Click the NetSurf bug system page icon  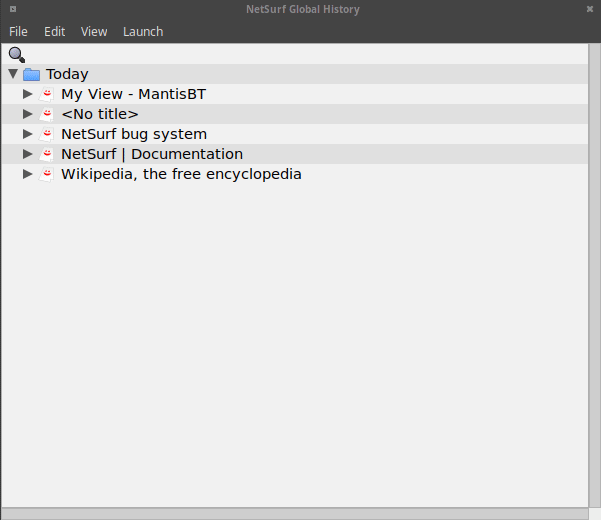click(x=46, y=134)
